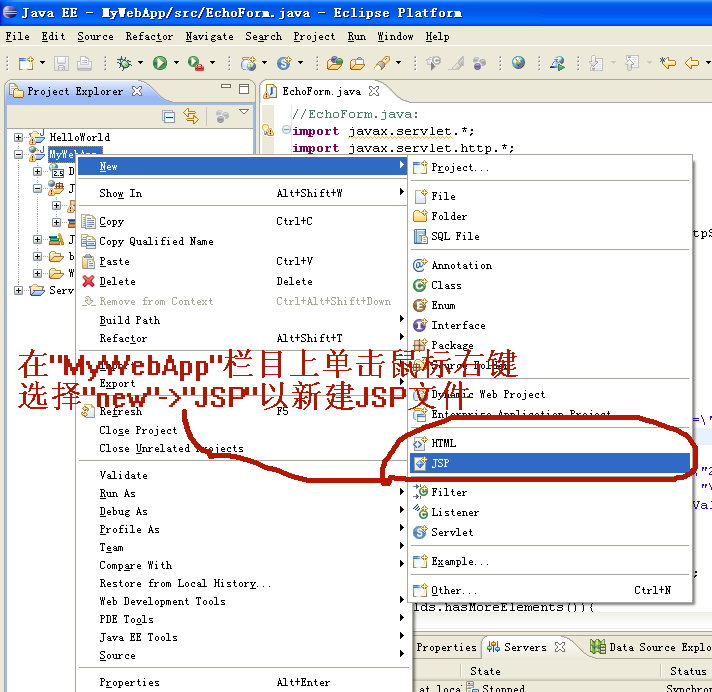Click the Project... entry in New submenu
Viewport: 712px width, 692px height.
pos(550,168)
